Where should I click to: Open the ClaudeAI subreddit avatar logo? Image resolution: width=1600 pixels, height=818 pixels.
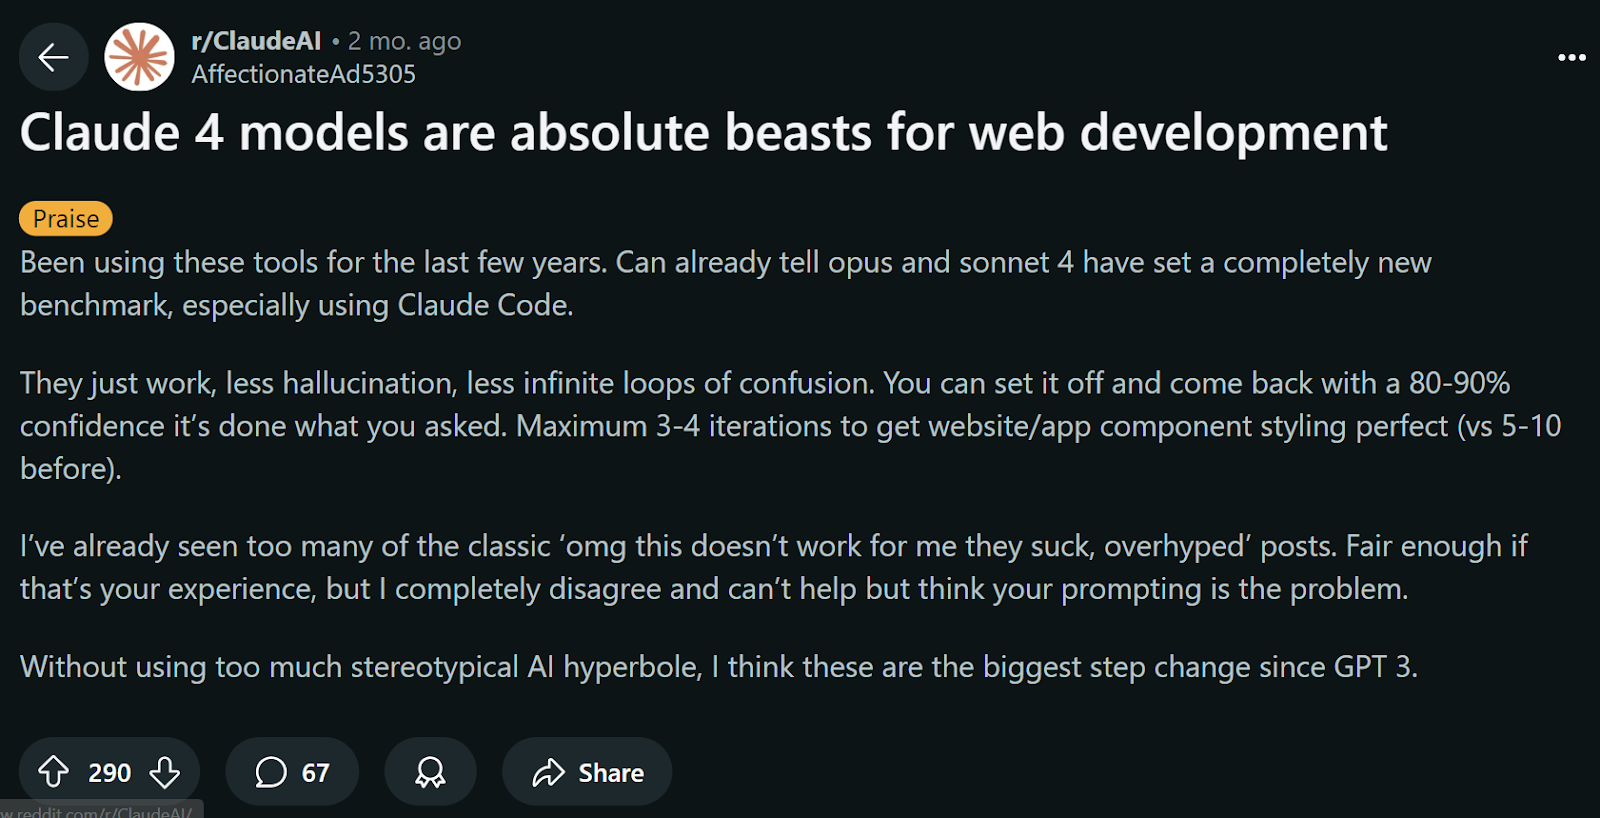139,57
